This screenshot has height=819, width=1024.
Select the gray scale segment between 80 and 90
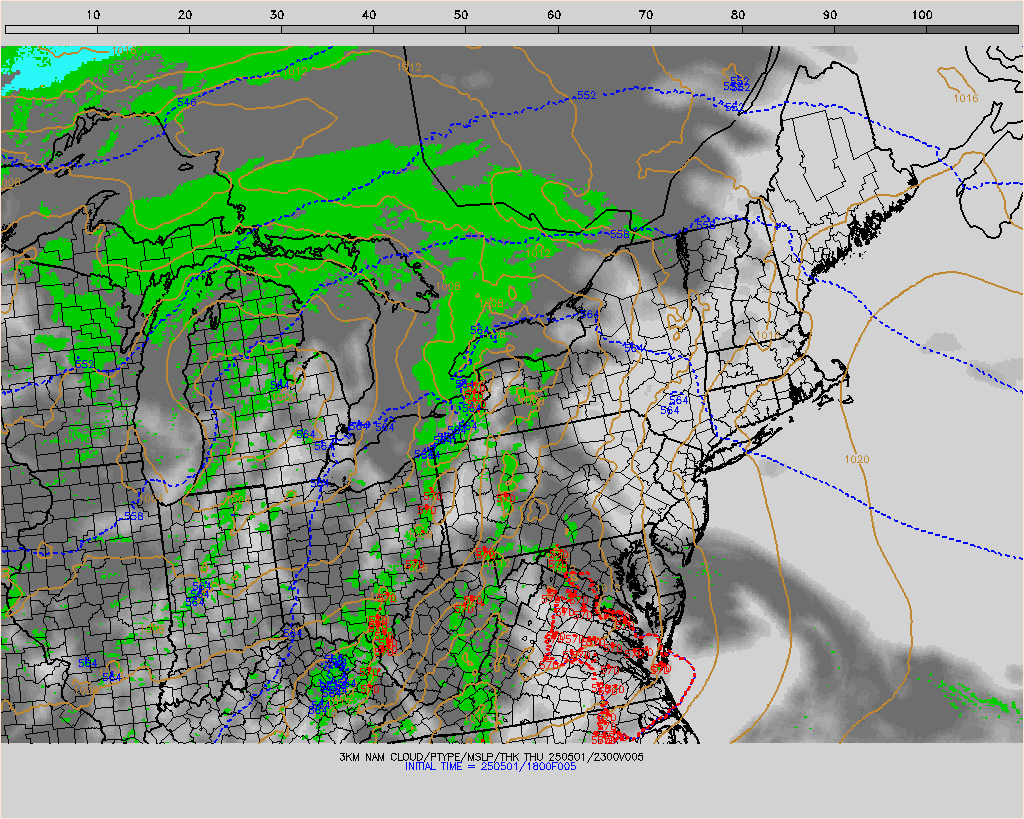(x=788, y=29)
